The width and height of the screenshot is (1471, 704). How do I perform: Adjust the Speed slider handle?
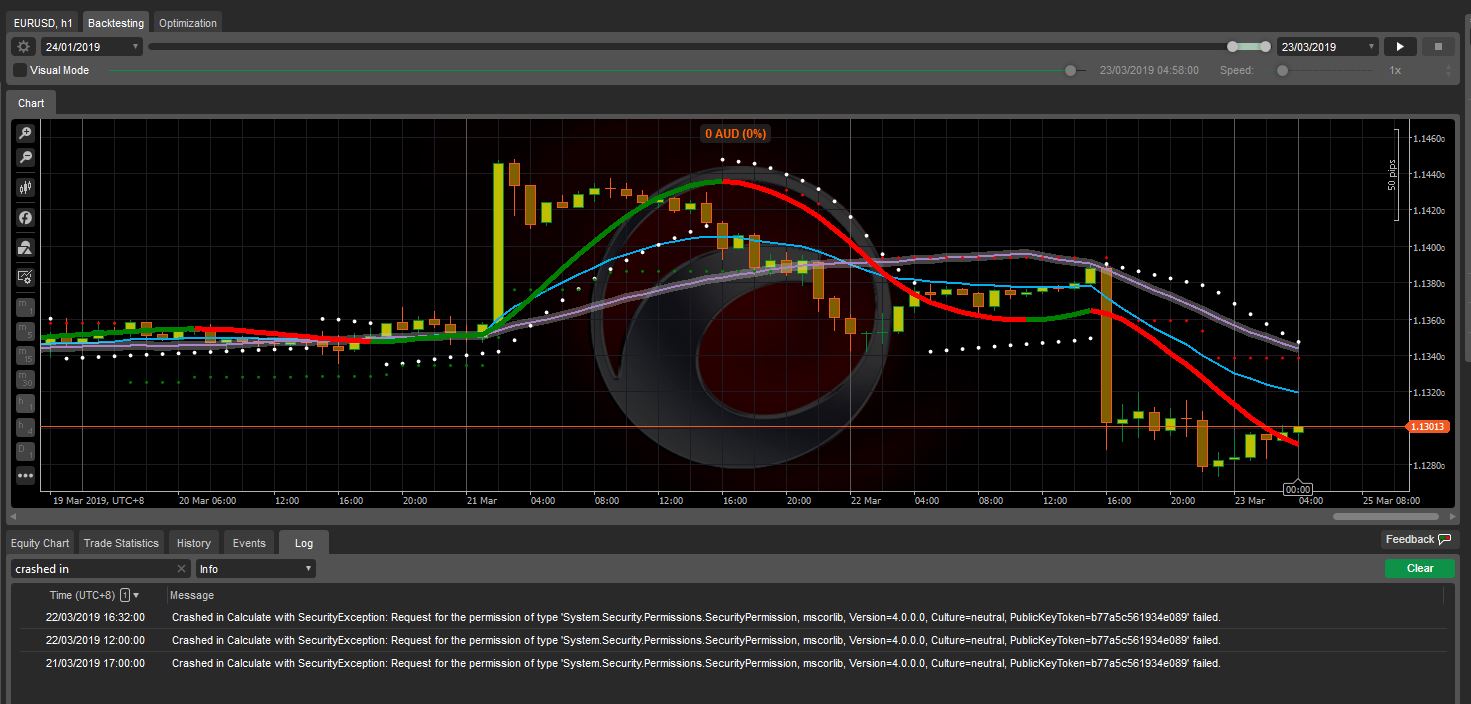(x=1283, y=71)
